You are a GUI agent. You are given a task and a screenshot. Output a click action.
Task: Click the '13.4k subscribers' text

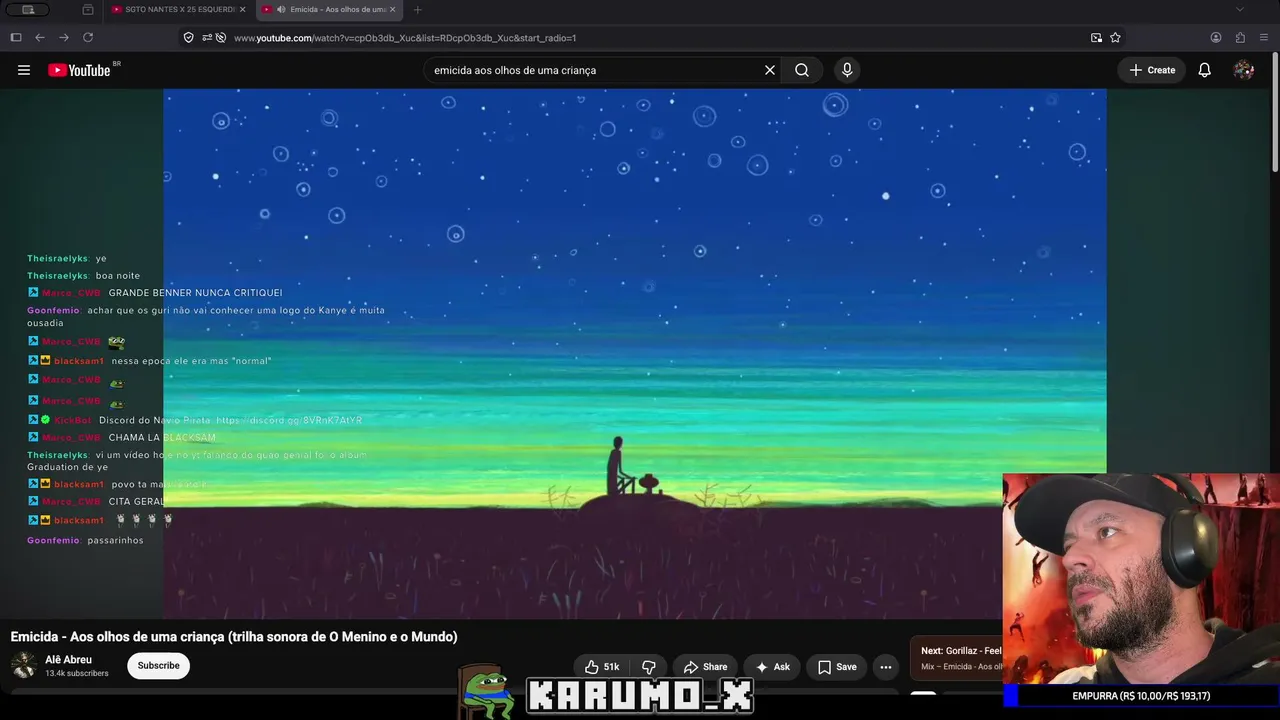pos(77,674)
